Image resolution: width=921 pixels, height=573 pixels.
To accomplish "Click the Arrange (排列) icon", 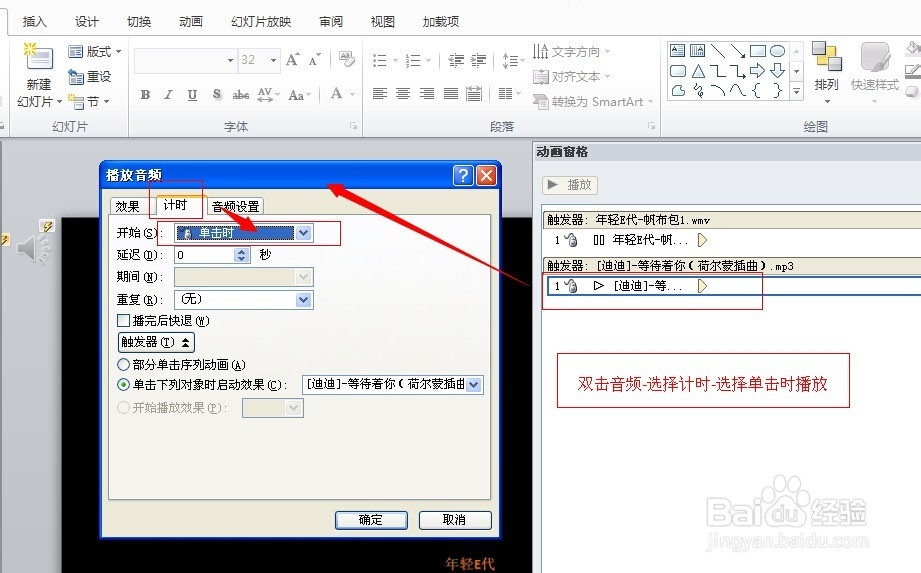I will (826, 56).
